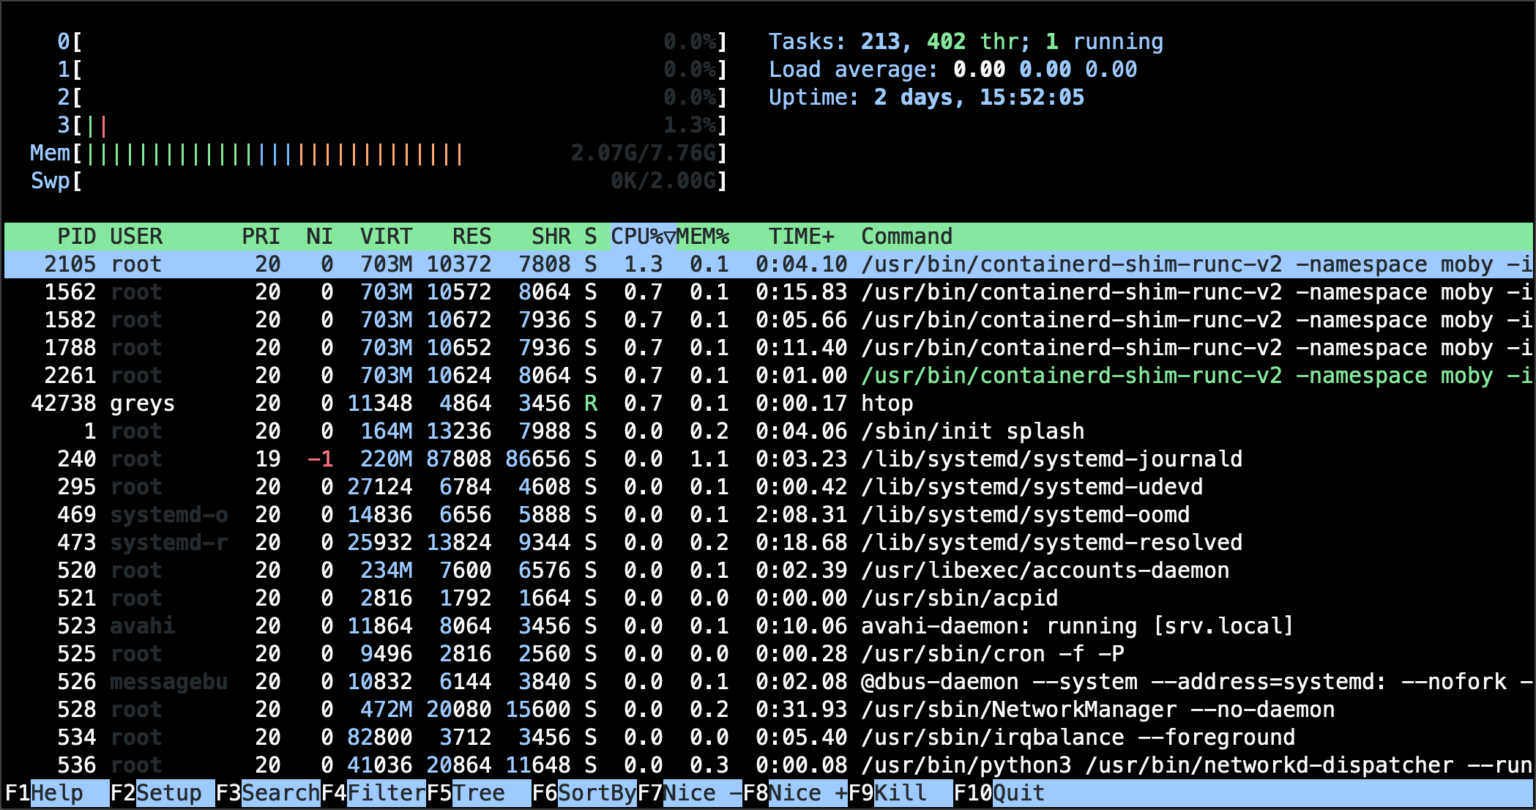
Task: Sort processes by the TIME+ column
Action: pyautogui.click(x=800, y=236)
